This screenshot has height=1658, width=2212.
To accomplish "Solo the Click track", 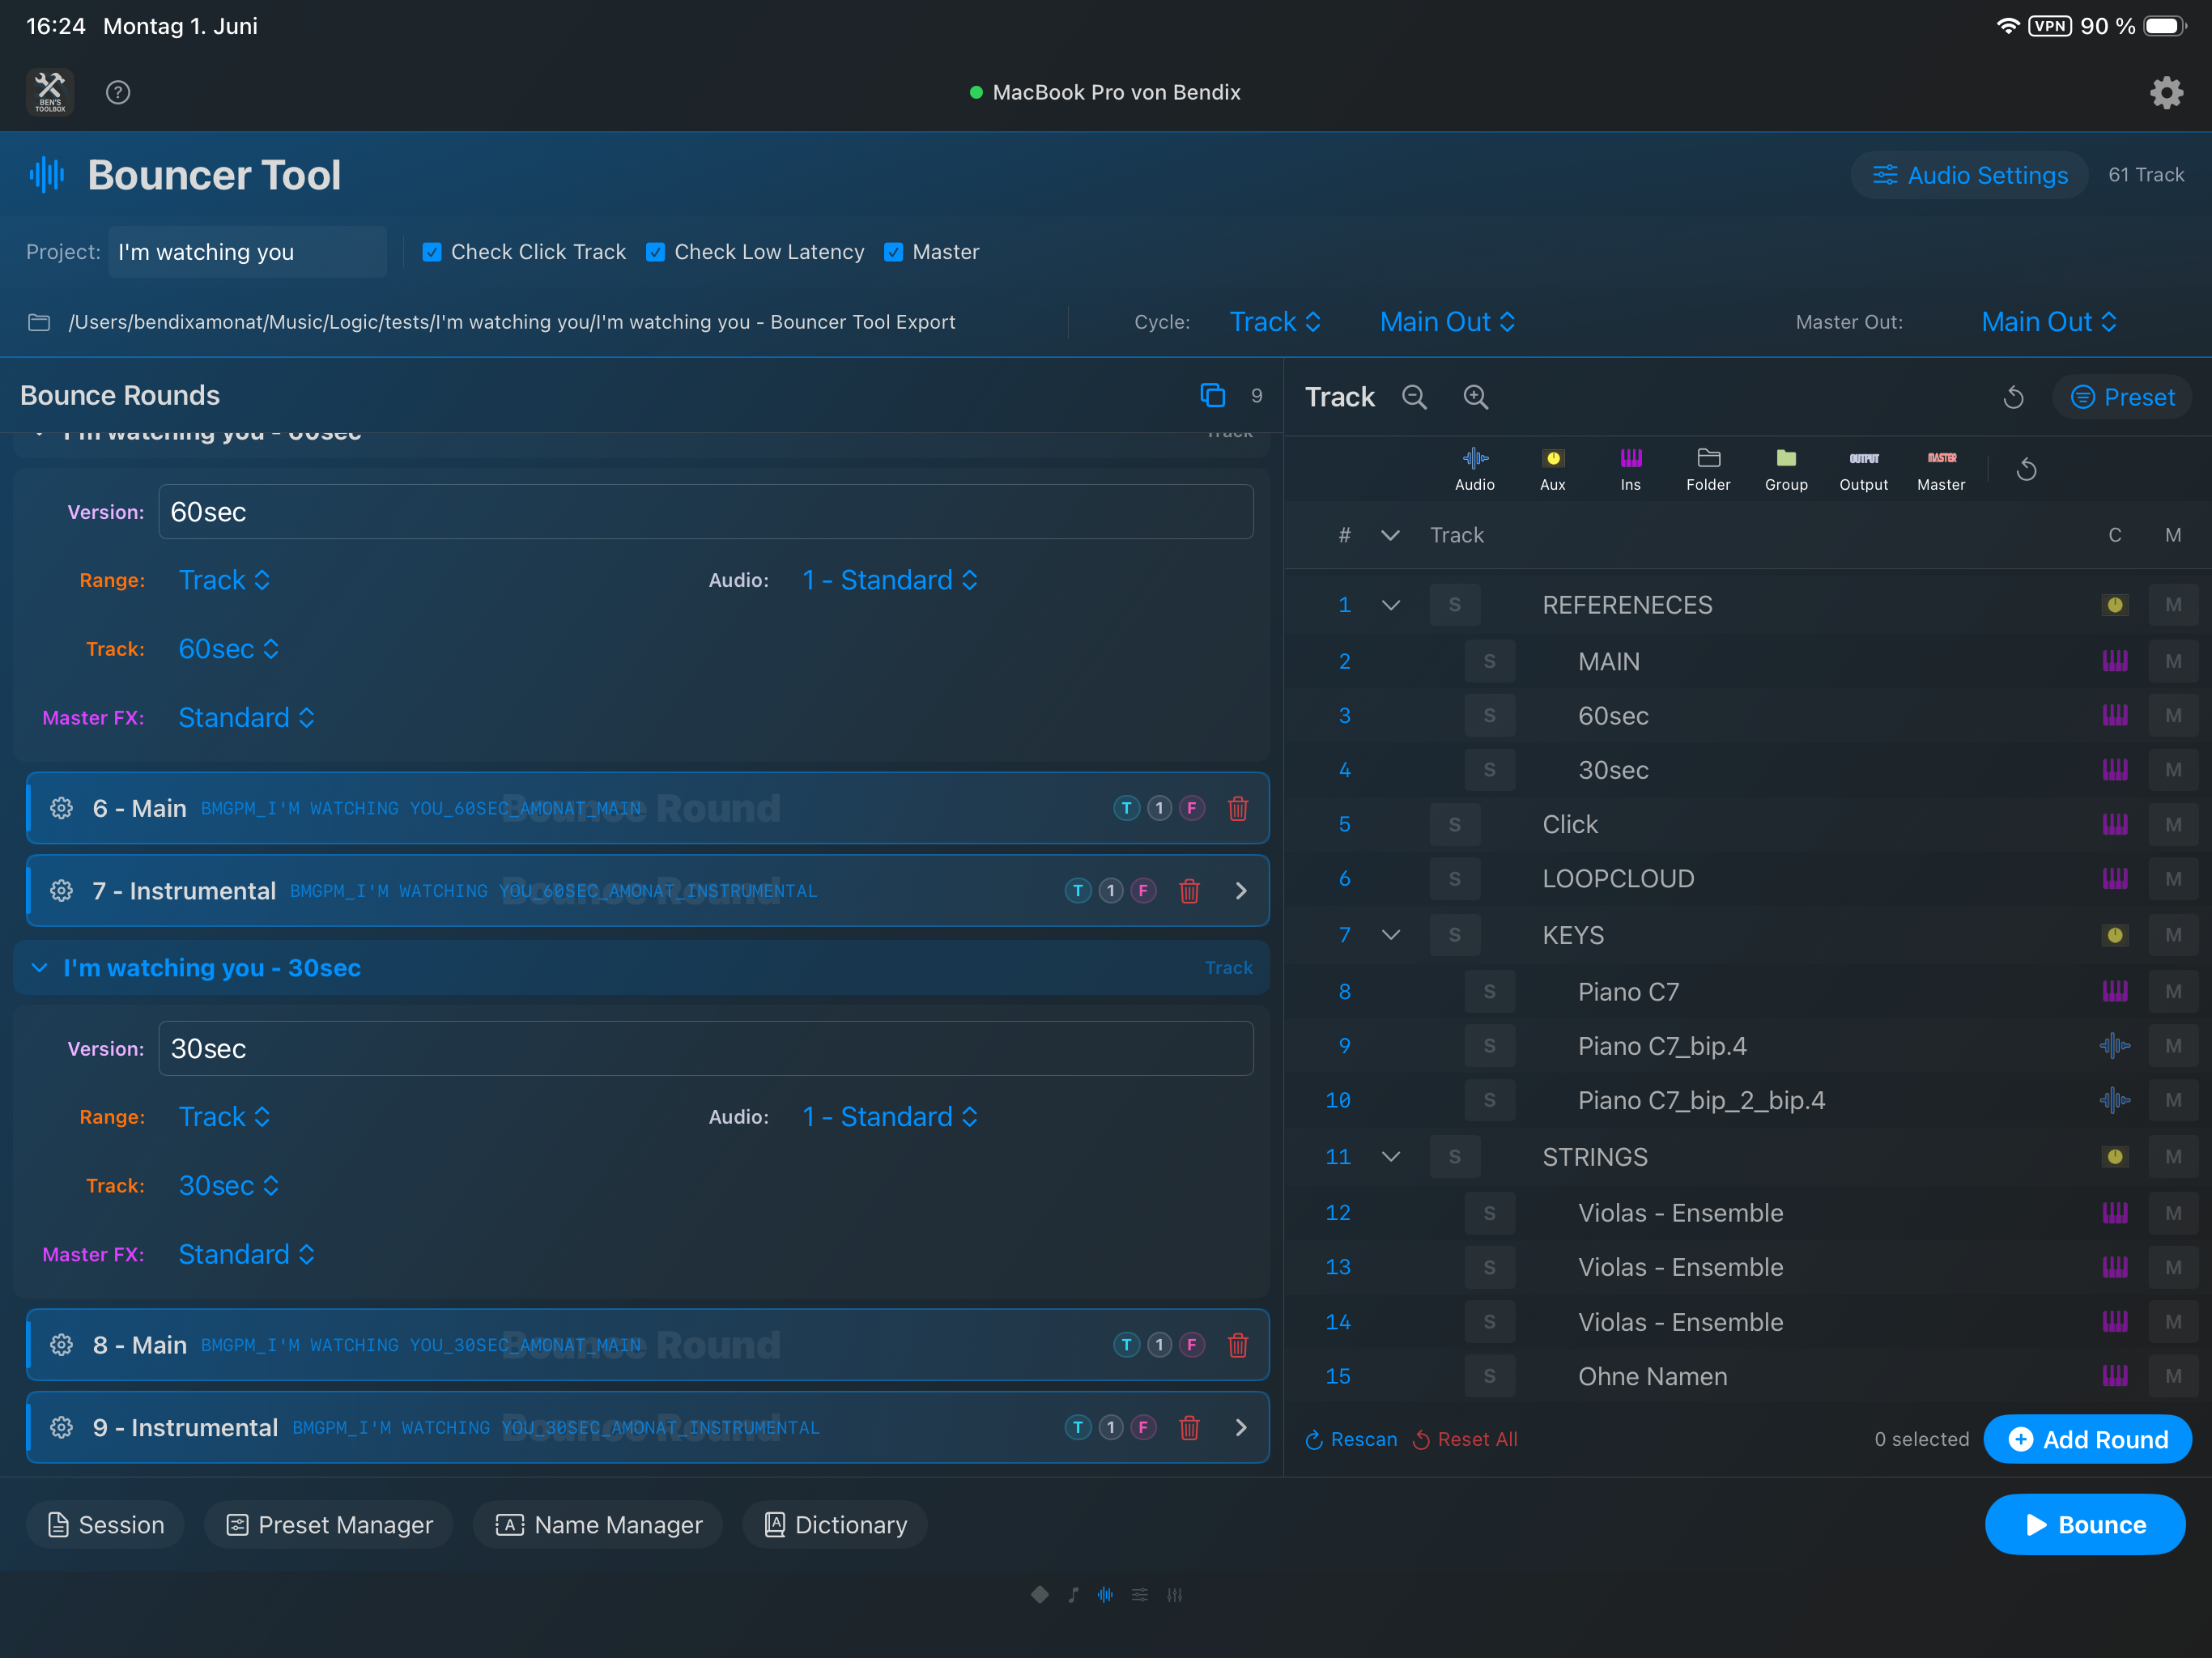I will coord(1455,824).
